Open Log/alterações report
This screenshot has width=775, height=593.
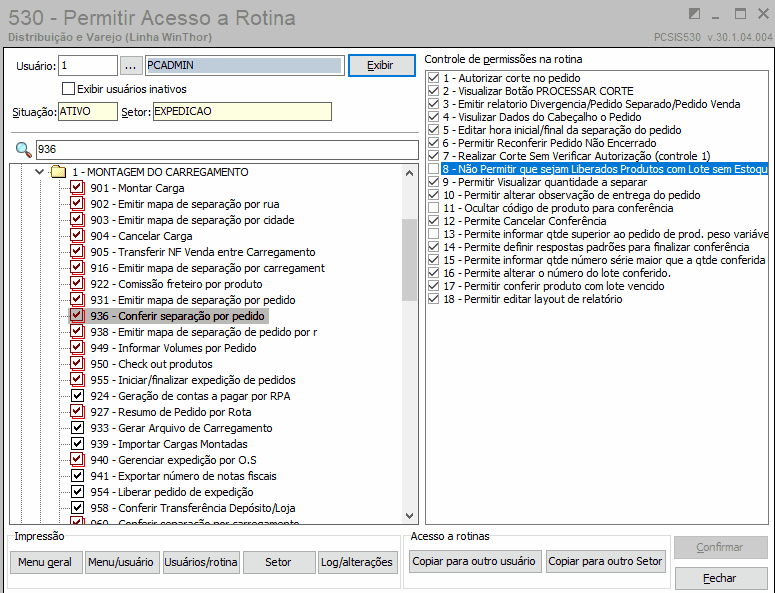(358, 562)
